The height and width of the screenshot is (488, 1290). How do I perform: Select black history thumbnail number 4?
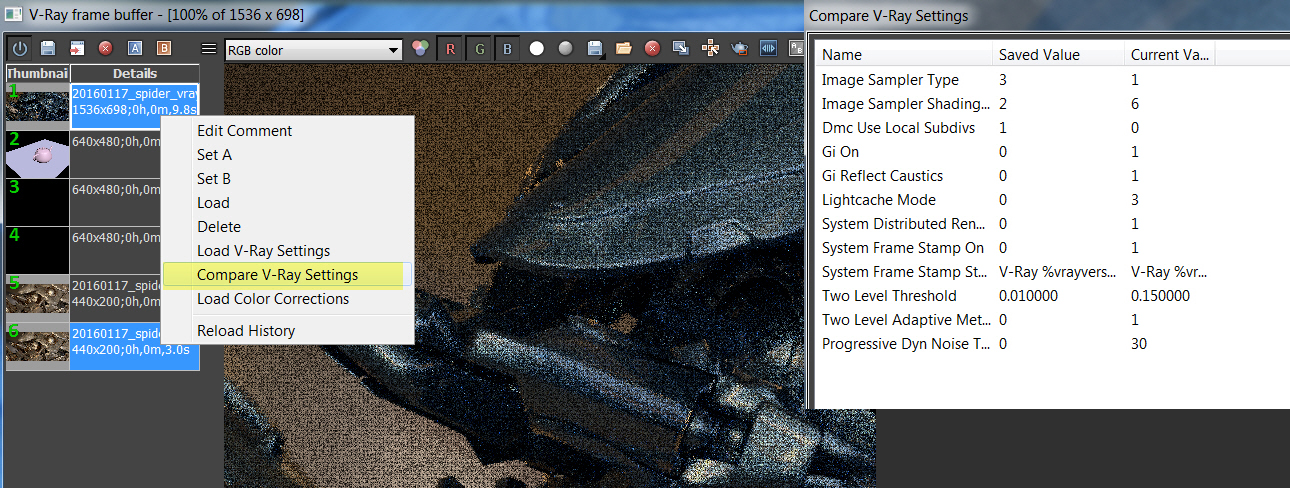38,250
